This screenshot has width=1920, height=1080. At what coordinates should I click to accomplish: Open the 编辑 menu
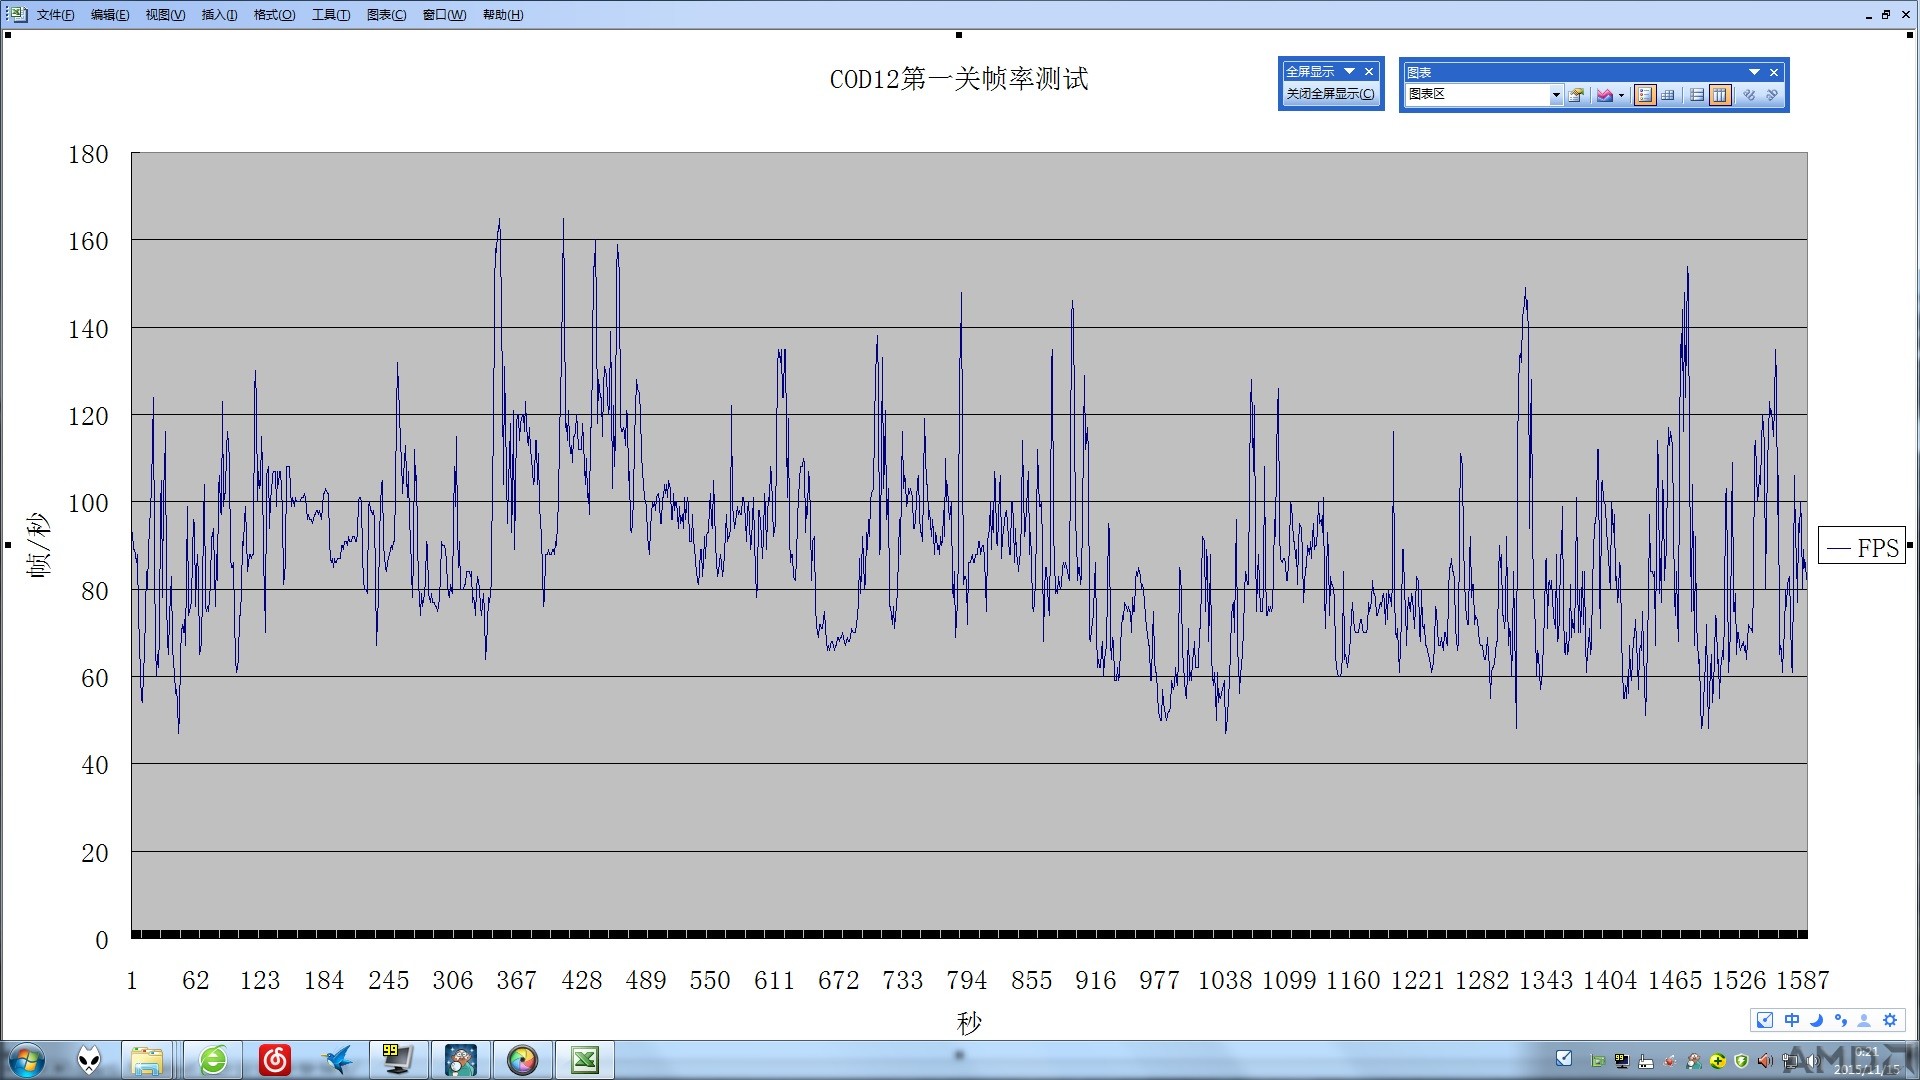(x=110, y=15)
